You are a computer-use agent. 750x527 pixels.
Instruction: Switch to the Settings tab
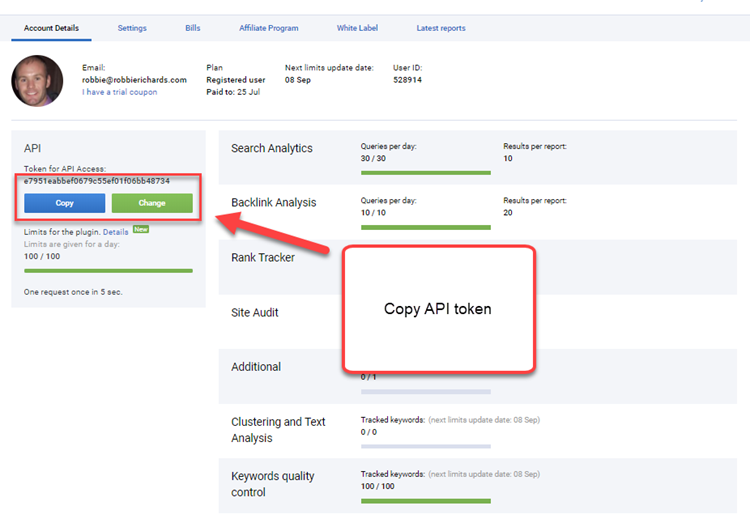click(132, 28)
